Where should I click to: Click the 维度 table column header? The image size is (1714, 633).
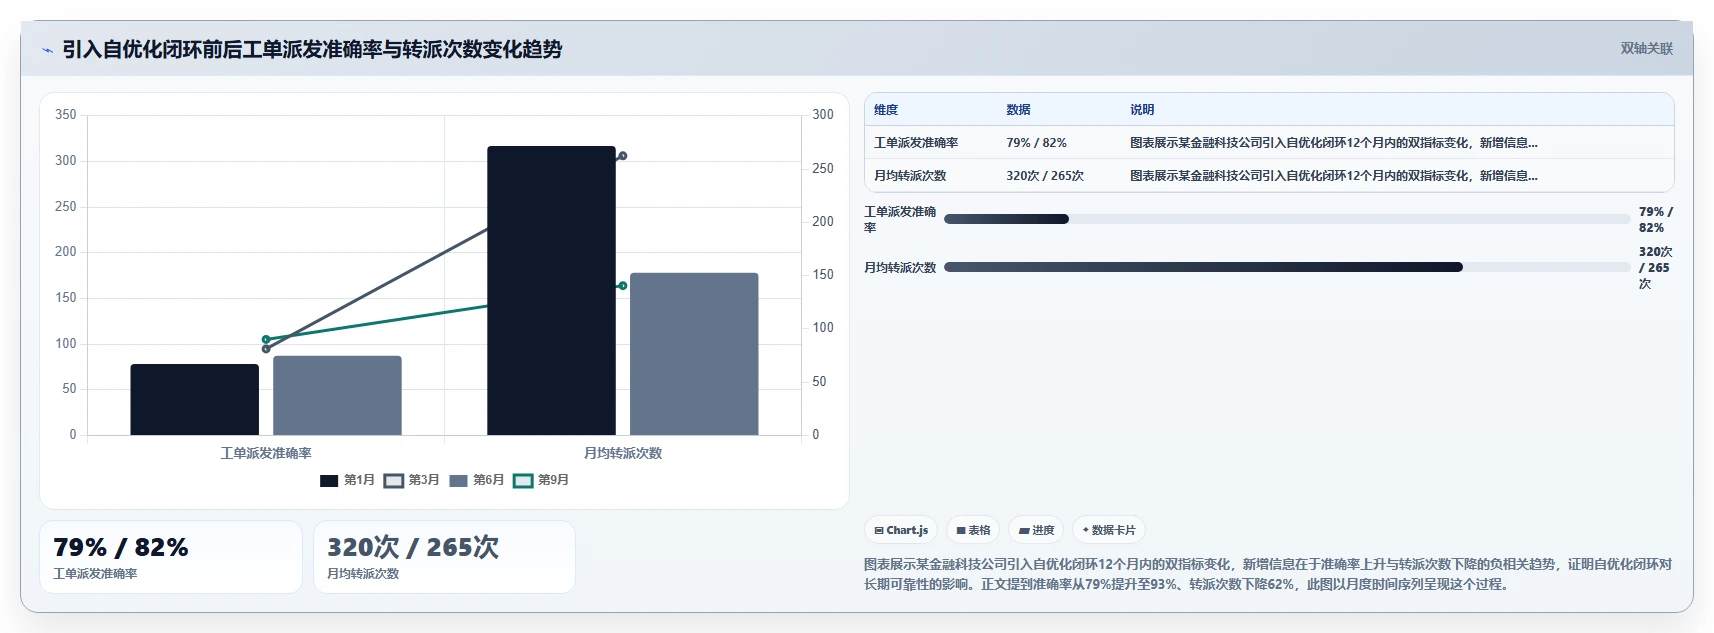click(886, 110)
